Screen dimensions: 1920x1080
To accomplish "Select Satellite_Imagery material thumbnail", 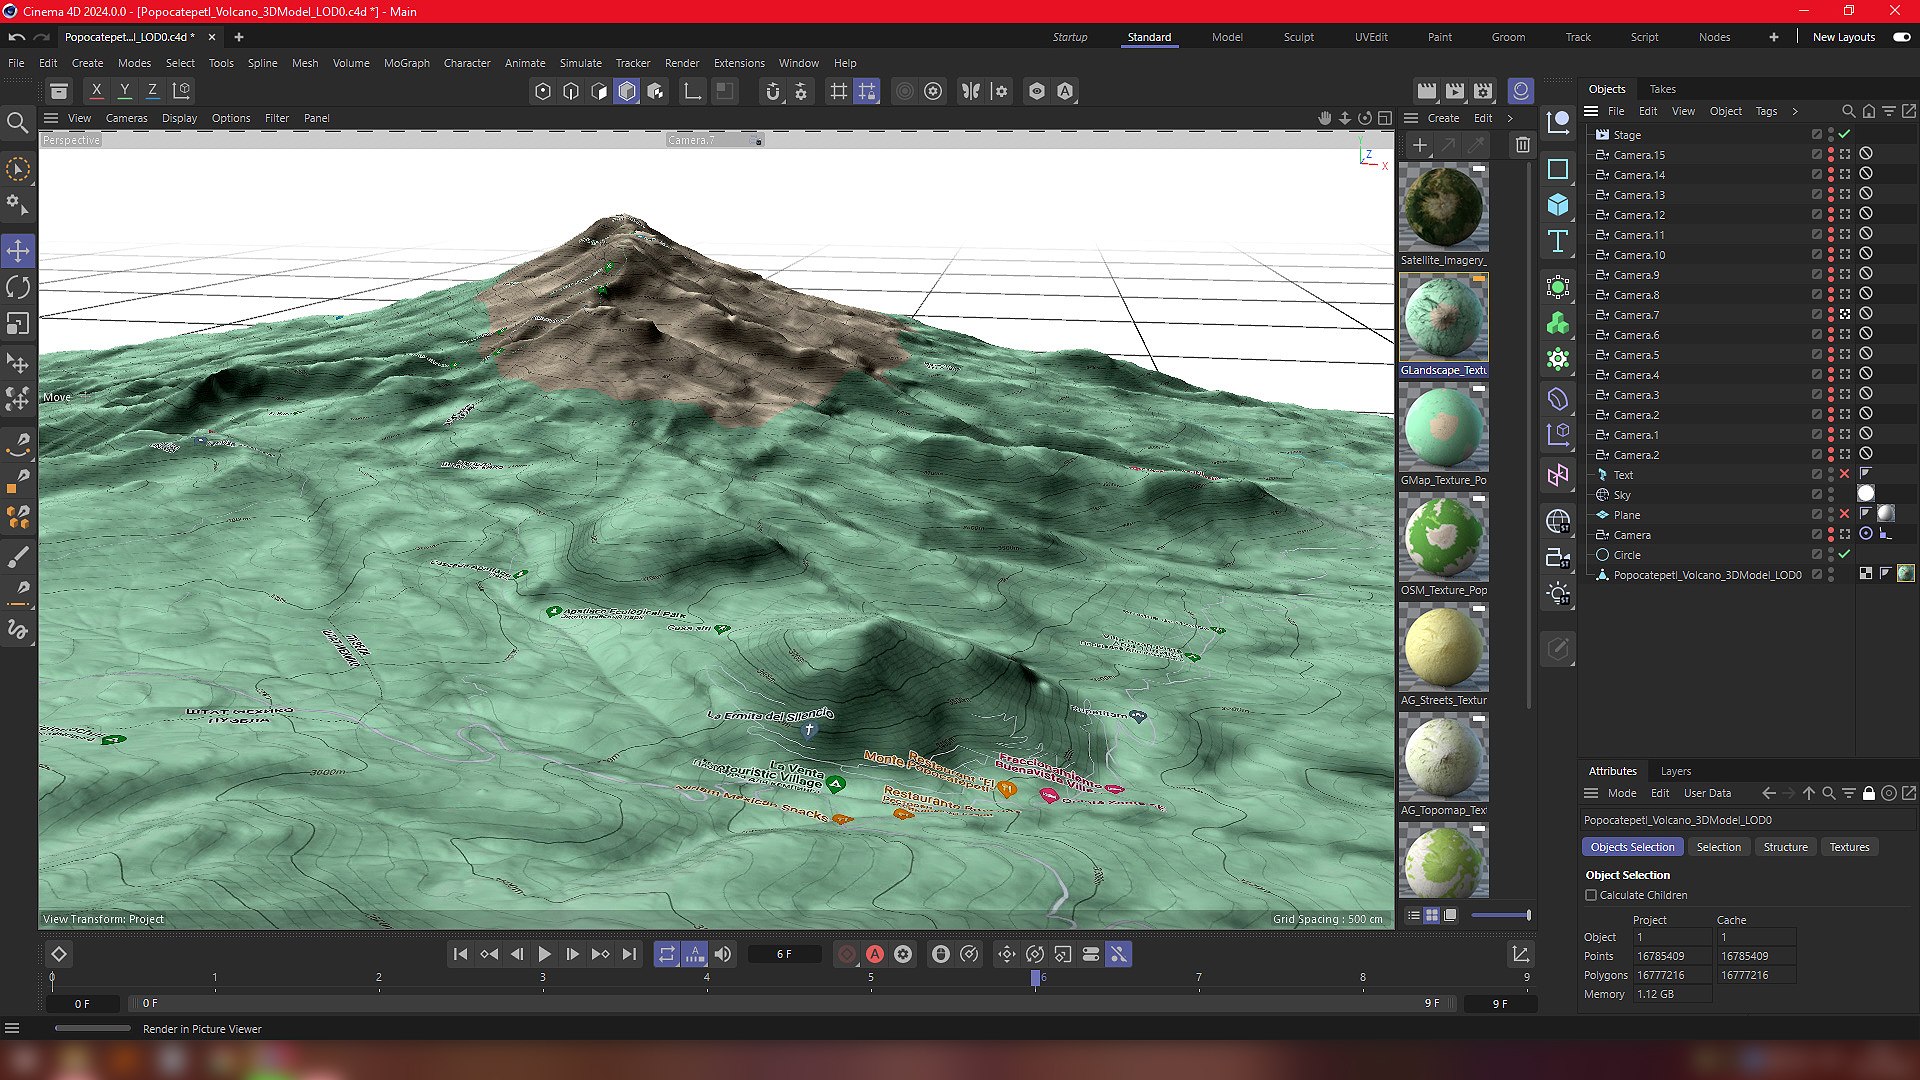I will pos(1443,207).
